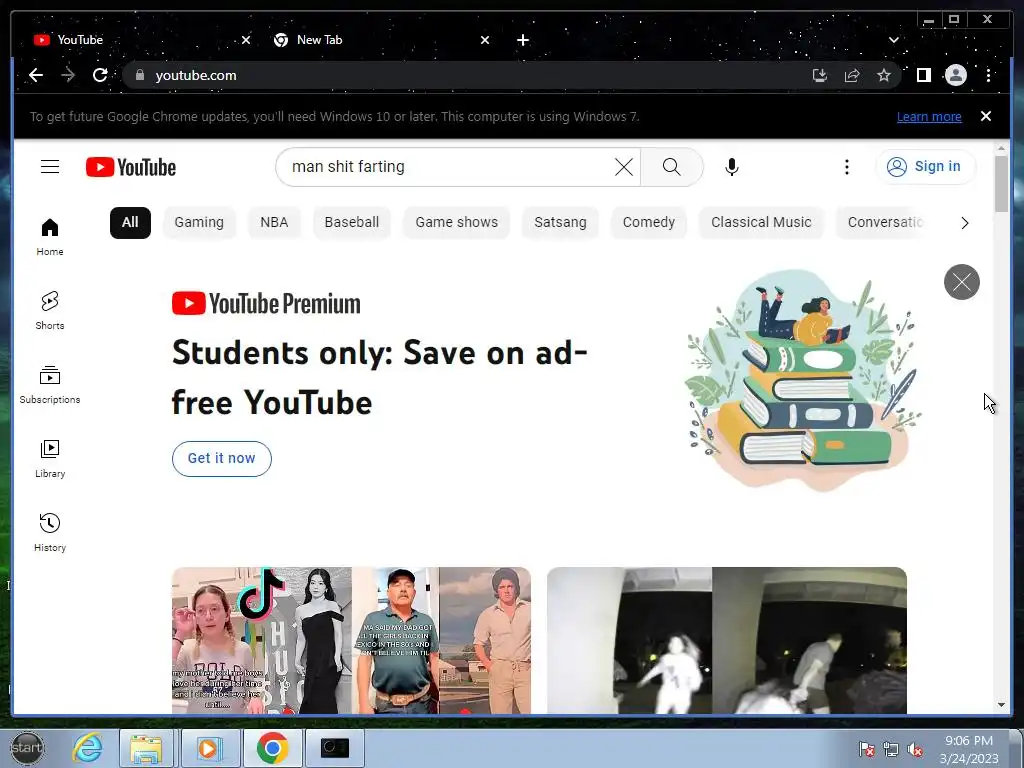
Task: Open the YouTube hamburger guide menu
Action: click(x=50, y=167)
